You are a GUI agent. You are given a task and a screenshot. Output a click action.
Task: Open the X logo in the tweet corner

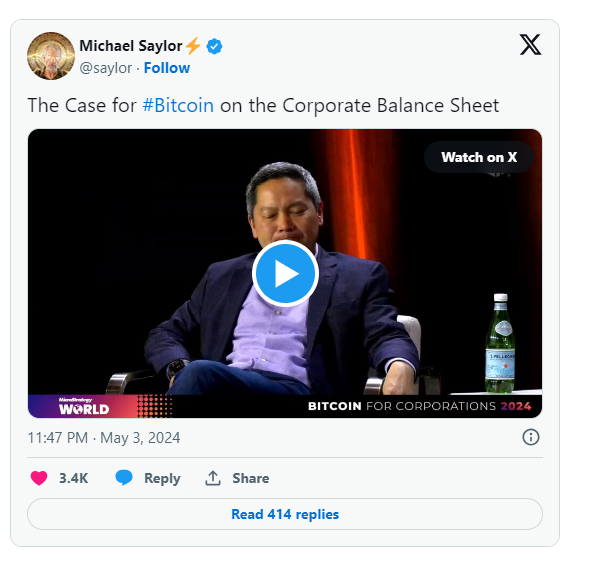[x=530, y=44]
